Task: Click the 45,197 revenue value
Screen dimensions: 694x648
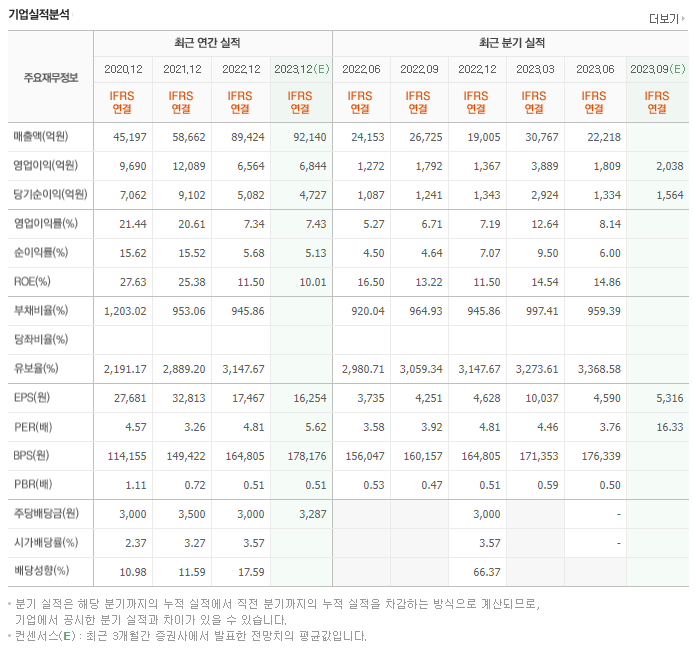Action: click(x=130, y=137)
